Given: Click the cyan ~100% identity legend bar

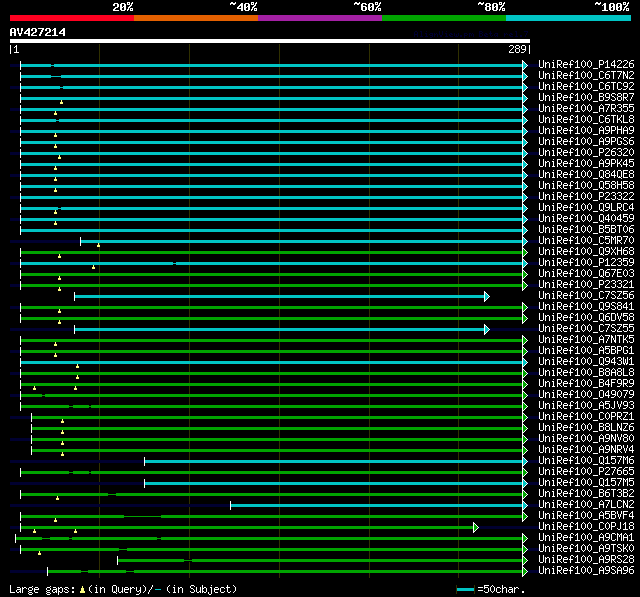Looking at the screenshot, I should 568,18.
